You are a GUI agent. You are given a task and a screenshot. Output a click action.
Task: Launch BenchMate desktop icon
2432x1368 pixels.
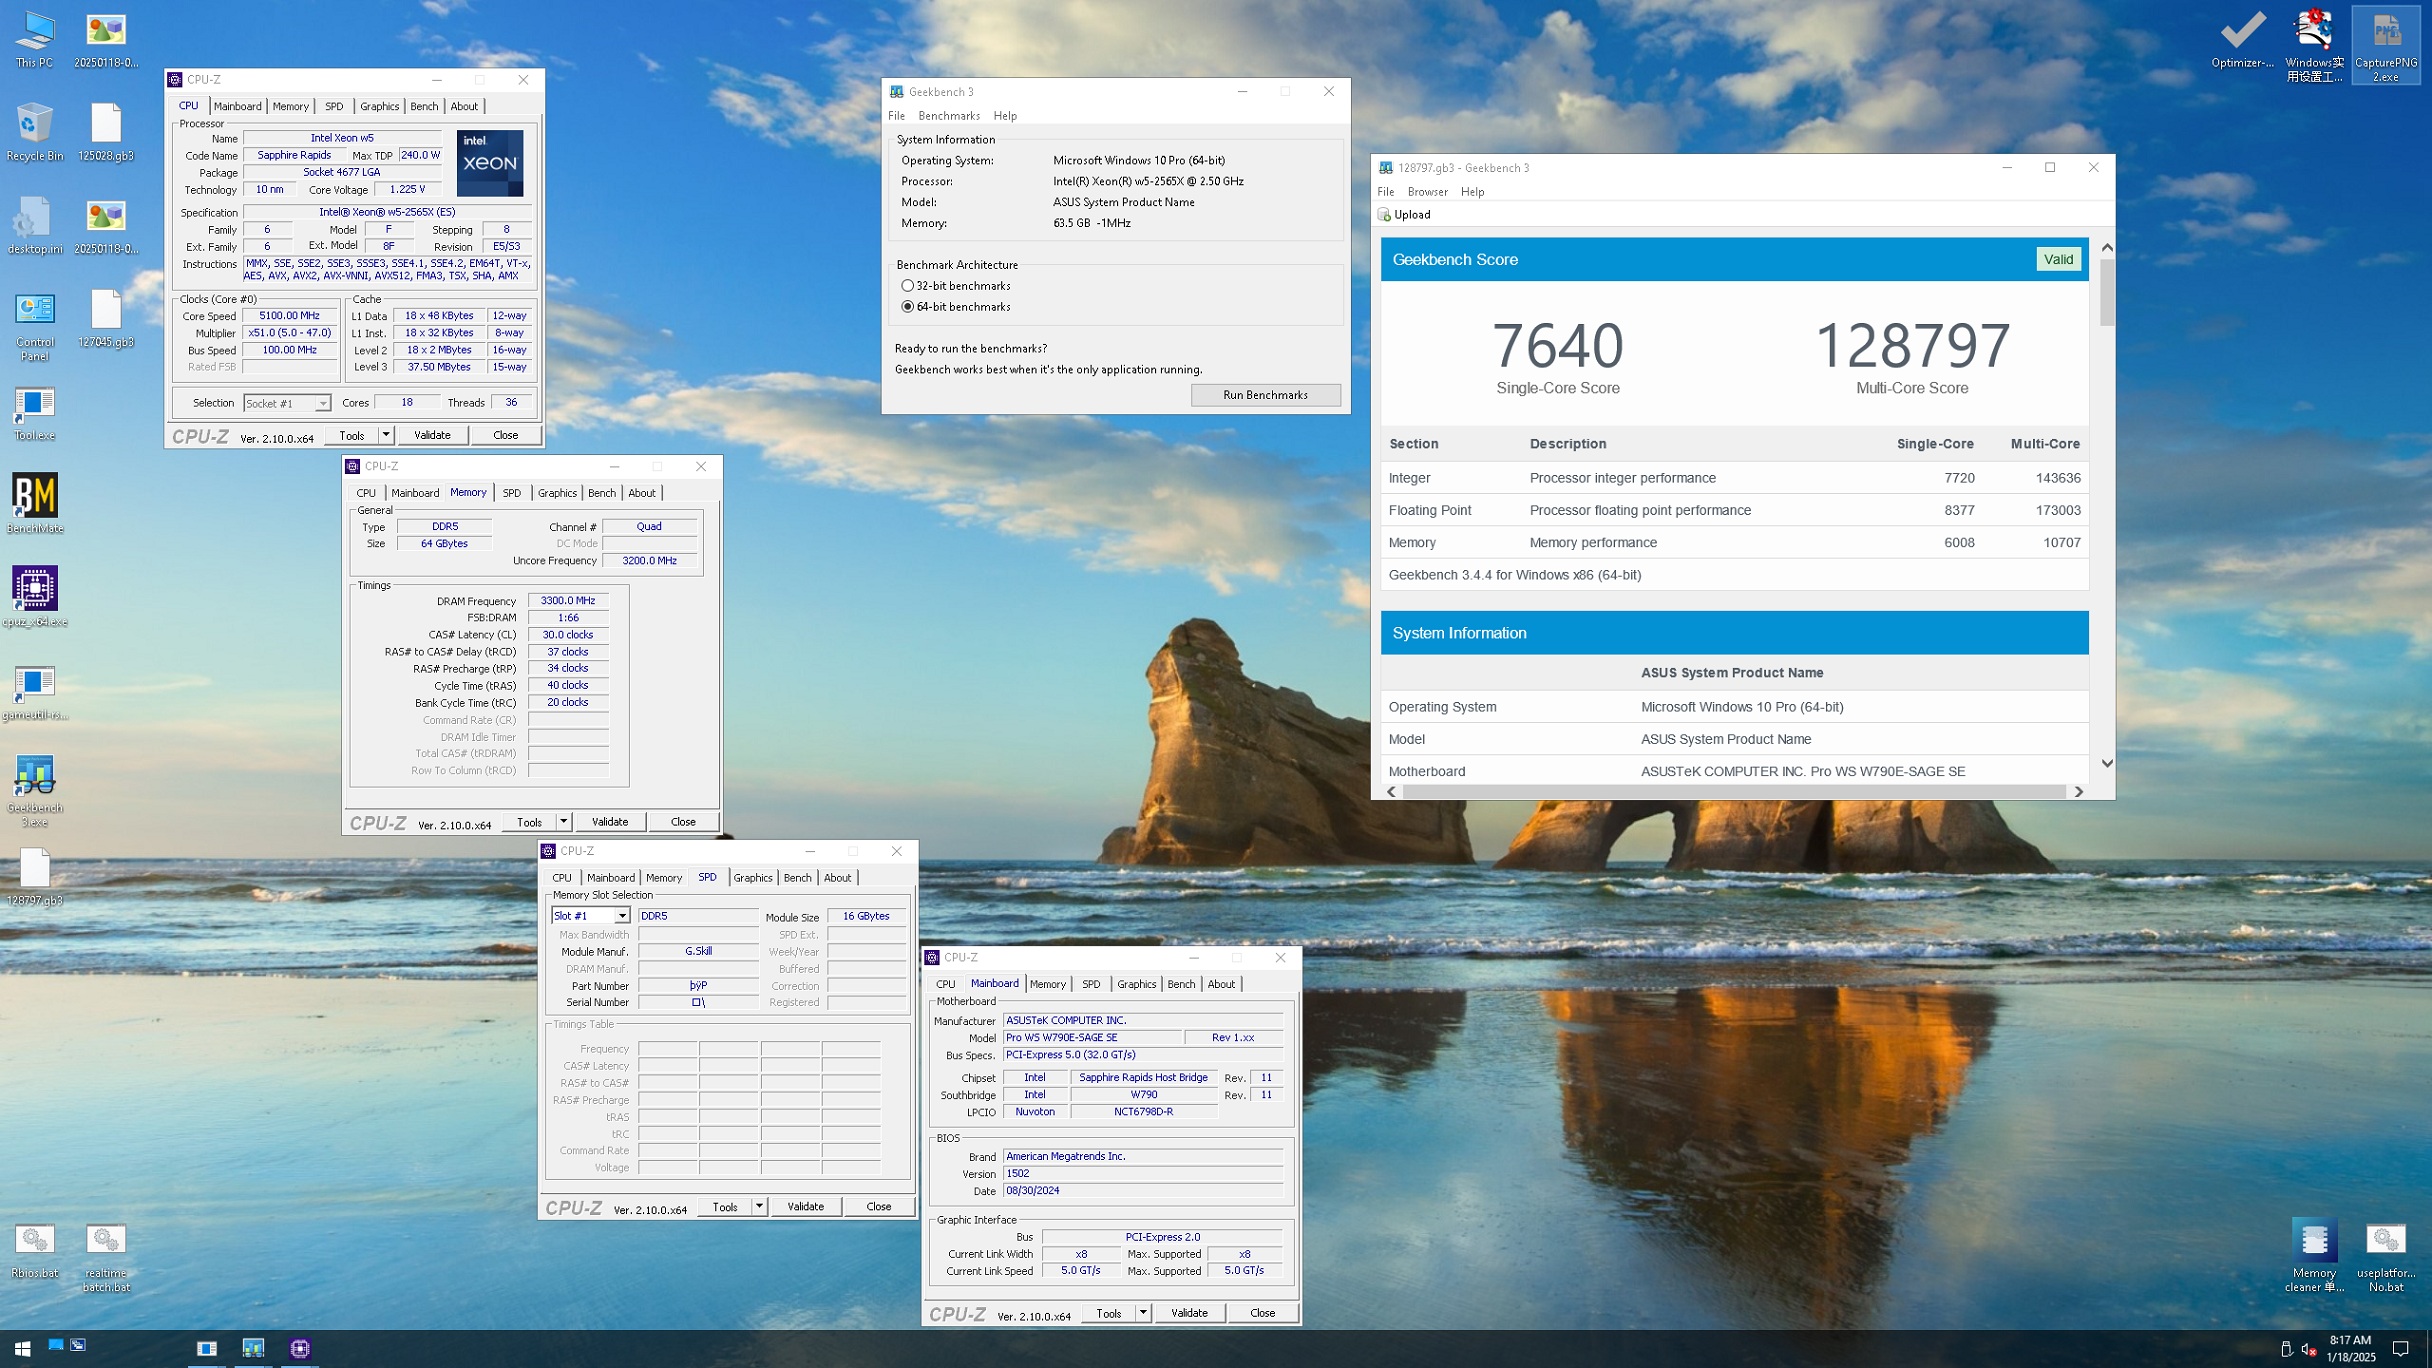(34, 504)
